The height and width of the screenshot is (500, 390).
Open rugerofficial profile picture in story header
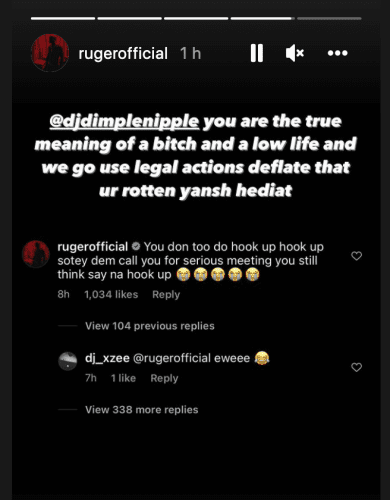[50, 53]
